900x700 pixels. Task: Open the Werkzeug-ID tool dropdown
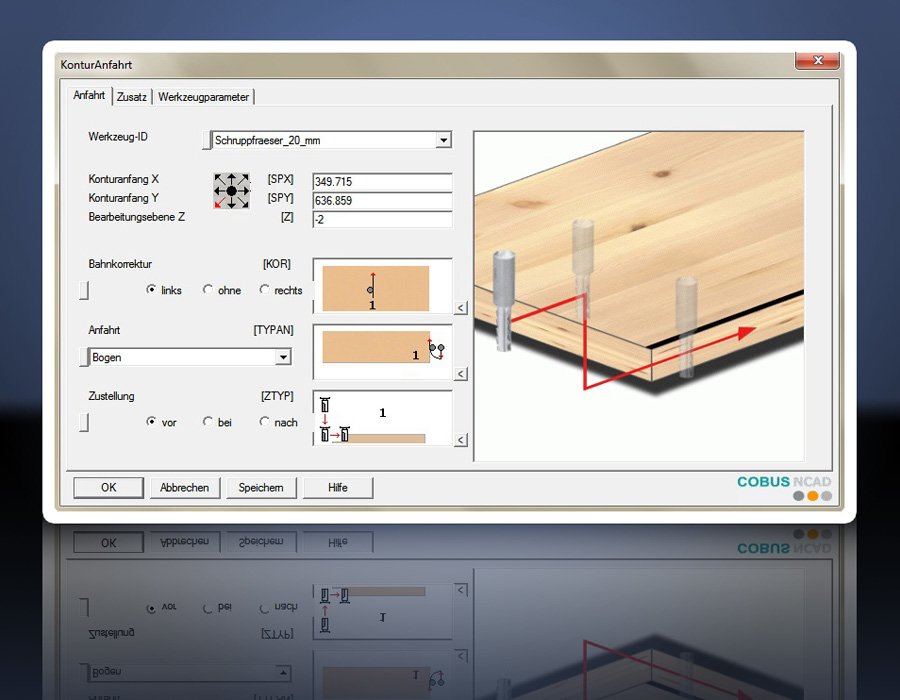(443, 141)
